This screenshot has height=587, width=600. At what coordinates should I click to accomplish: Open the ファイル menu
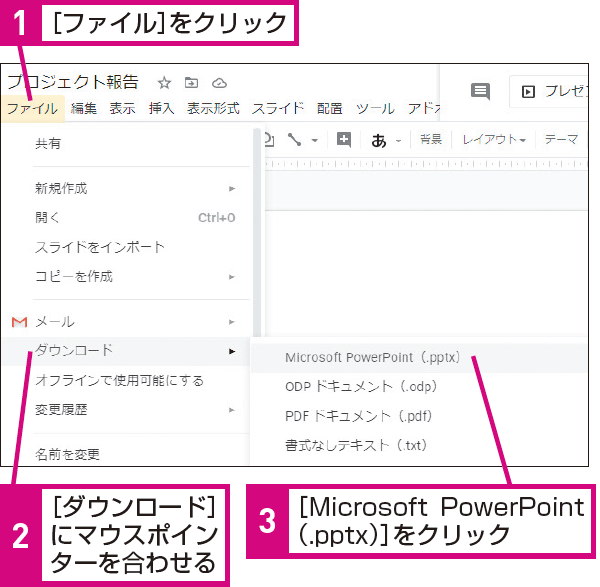point(33,108)
